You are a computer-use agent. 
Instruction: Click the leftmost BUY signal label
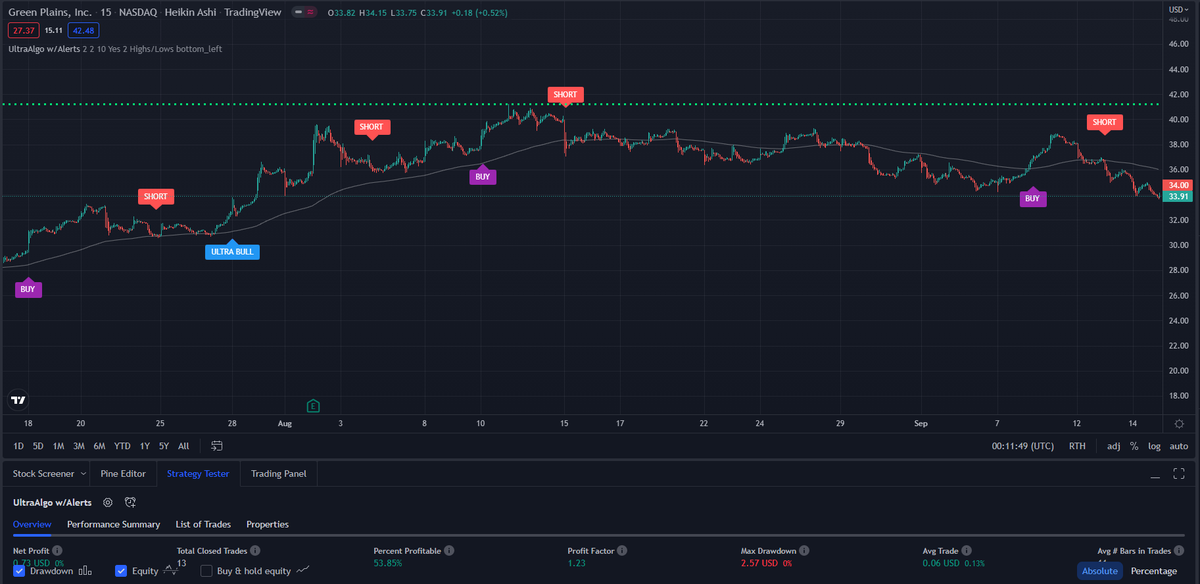coord(28,288)
